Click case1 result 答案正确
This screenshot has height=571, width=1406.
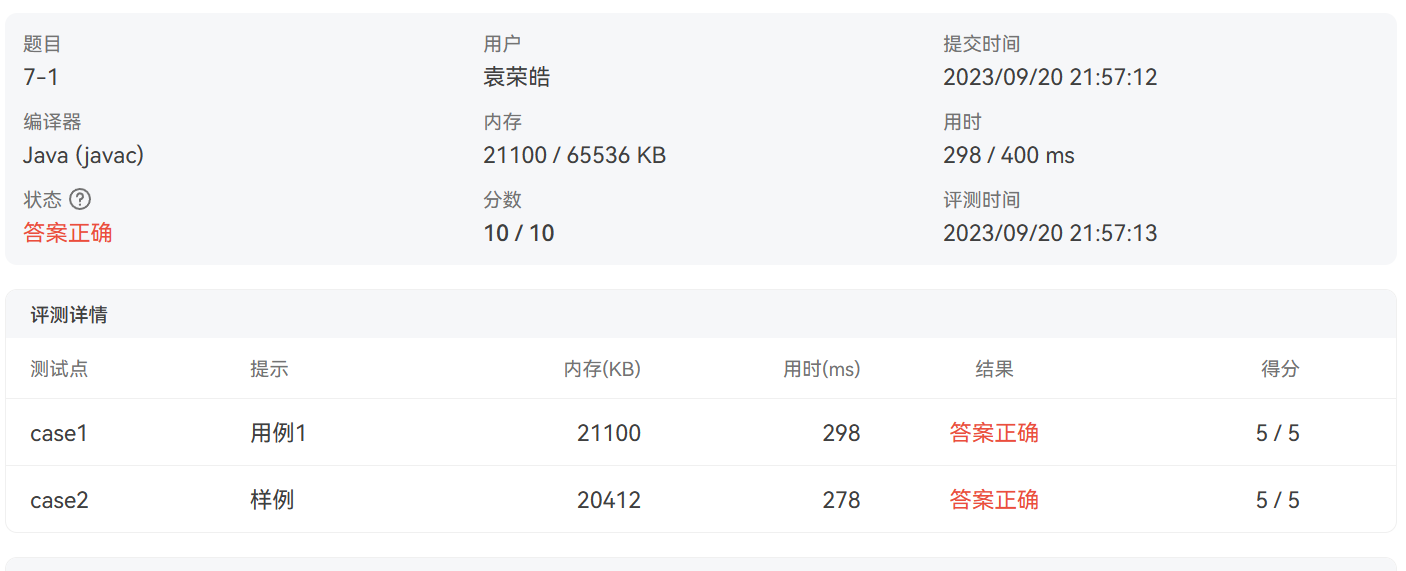pyautogui.click(x=994, y=433)
